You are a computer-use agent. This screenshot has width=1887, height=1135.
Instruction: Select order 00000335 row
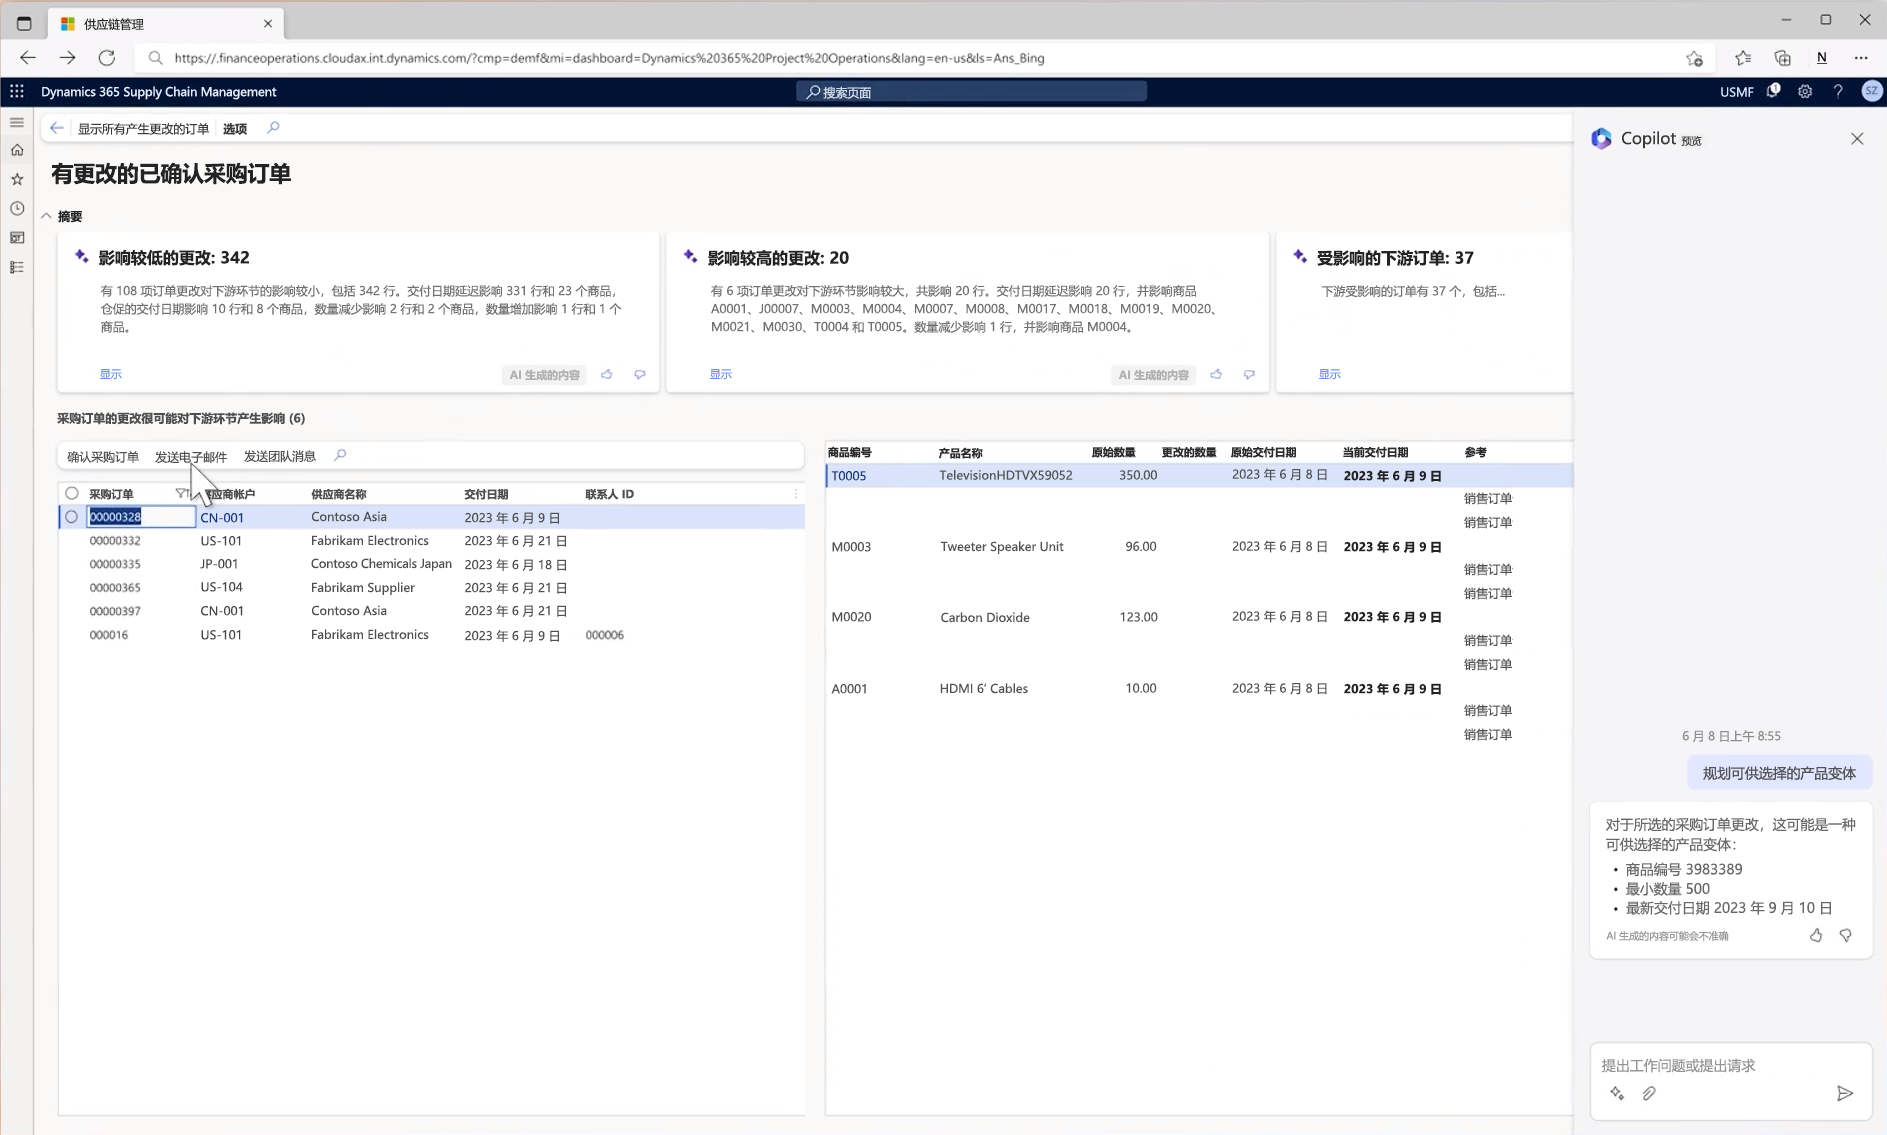pos(431,564)
